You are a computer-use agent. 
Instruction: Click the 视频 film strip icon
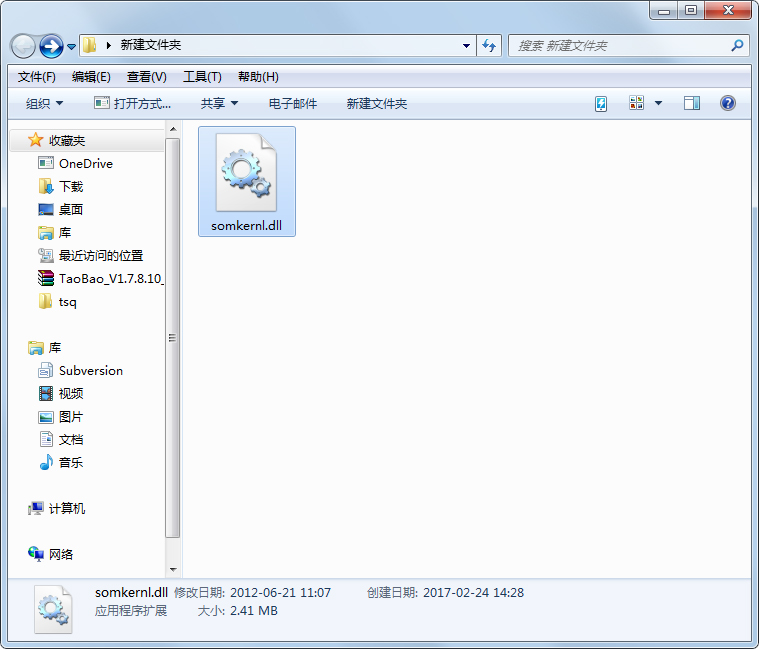tap(46, 393)
